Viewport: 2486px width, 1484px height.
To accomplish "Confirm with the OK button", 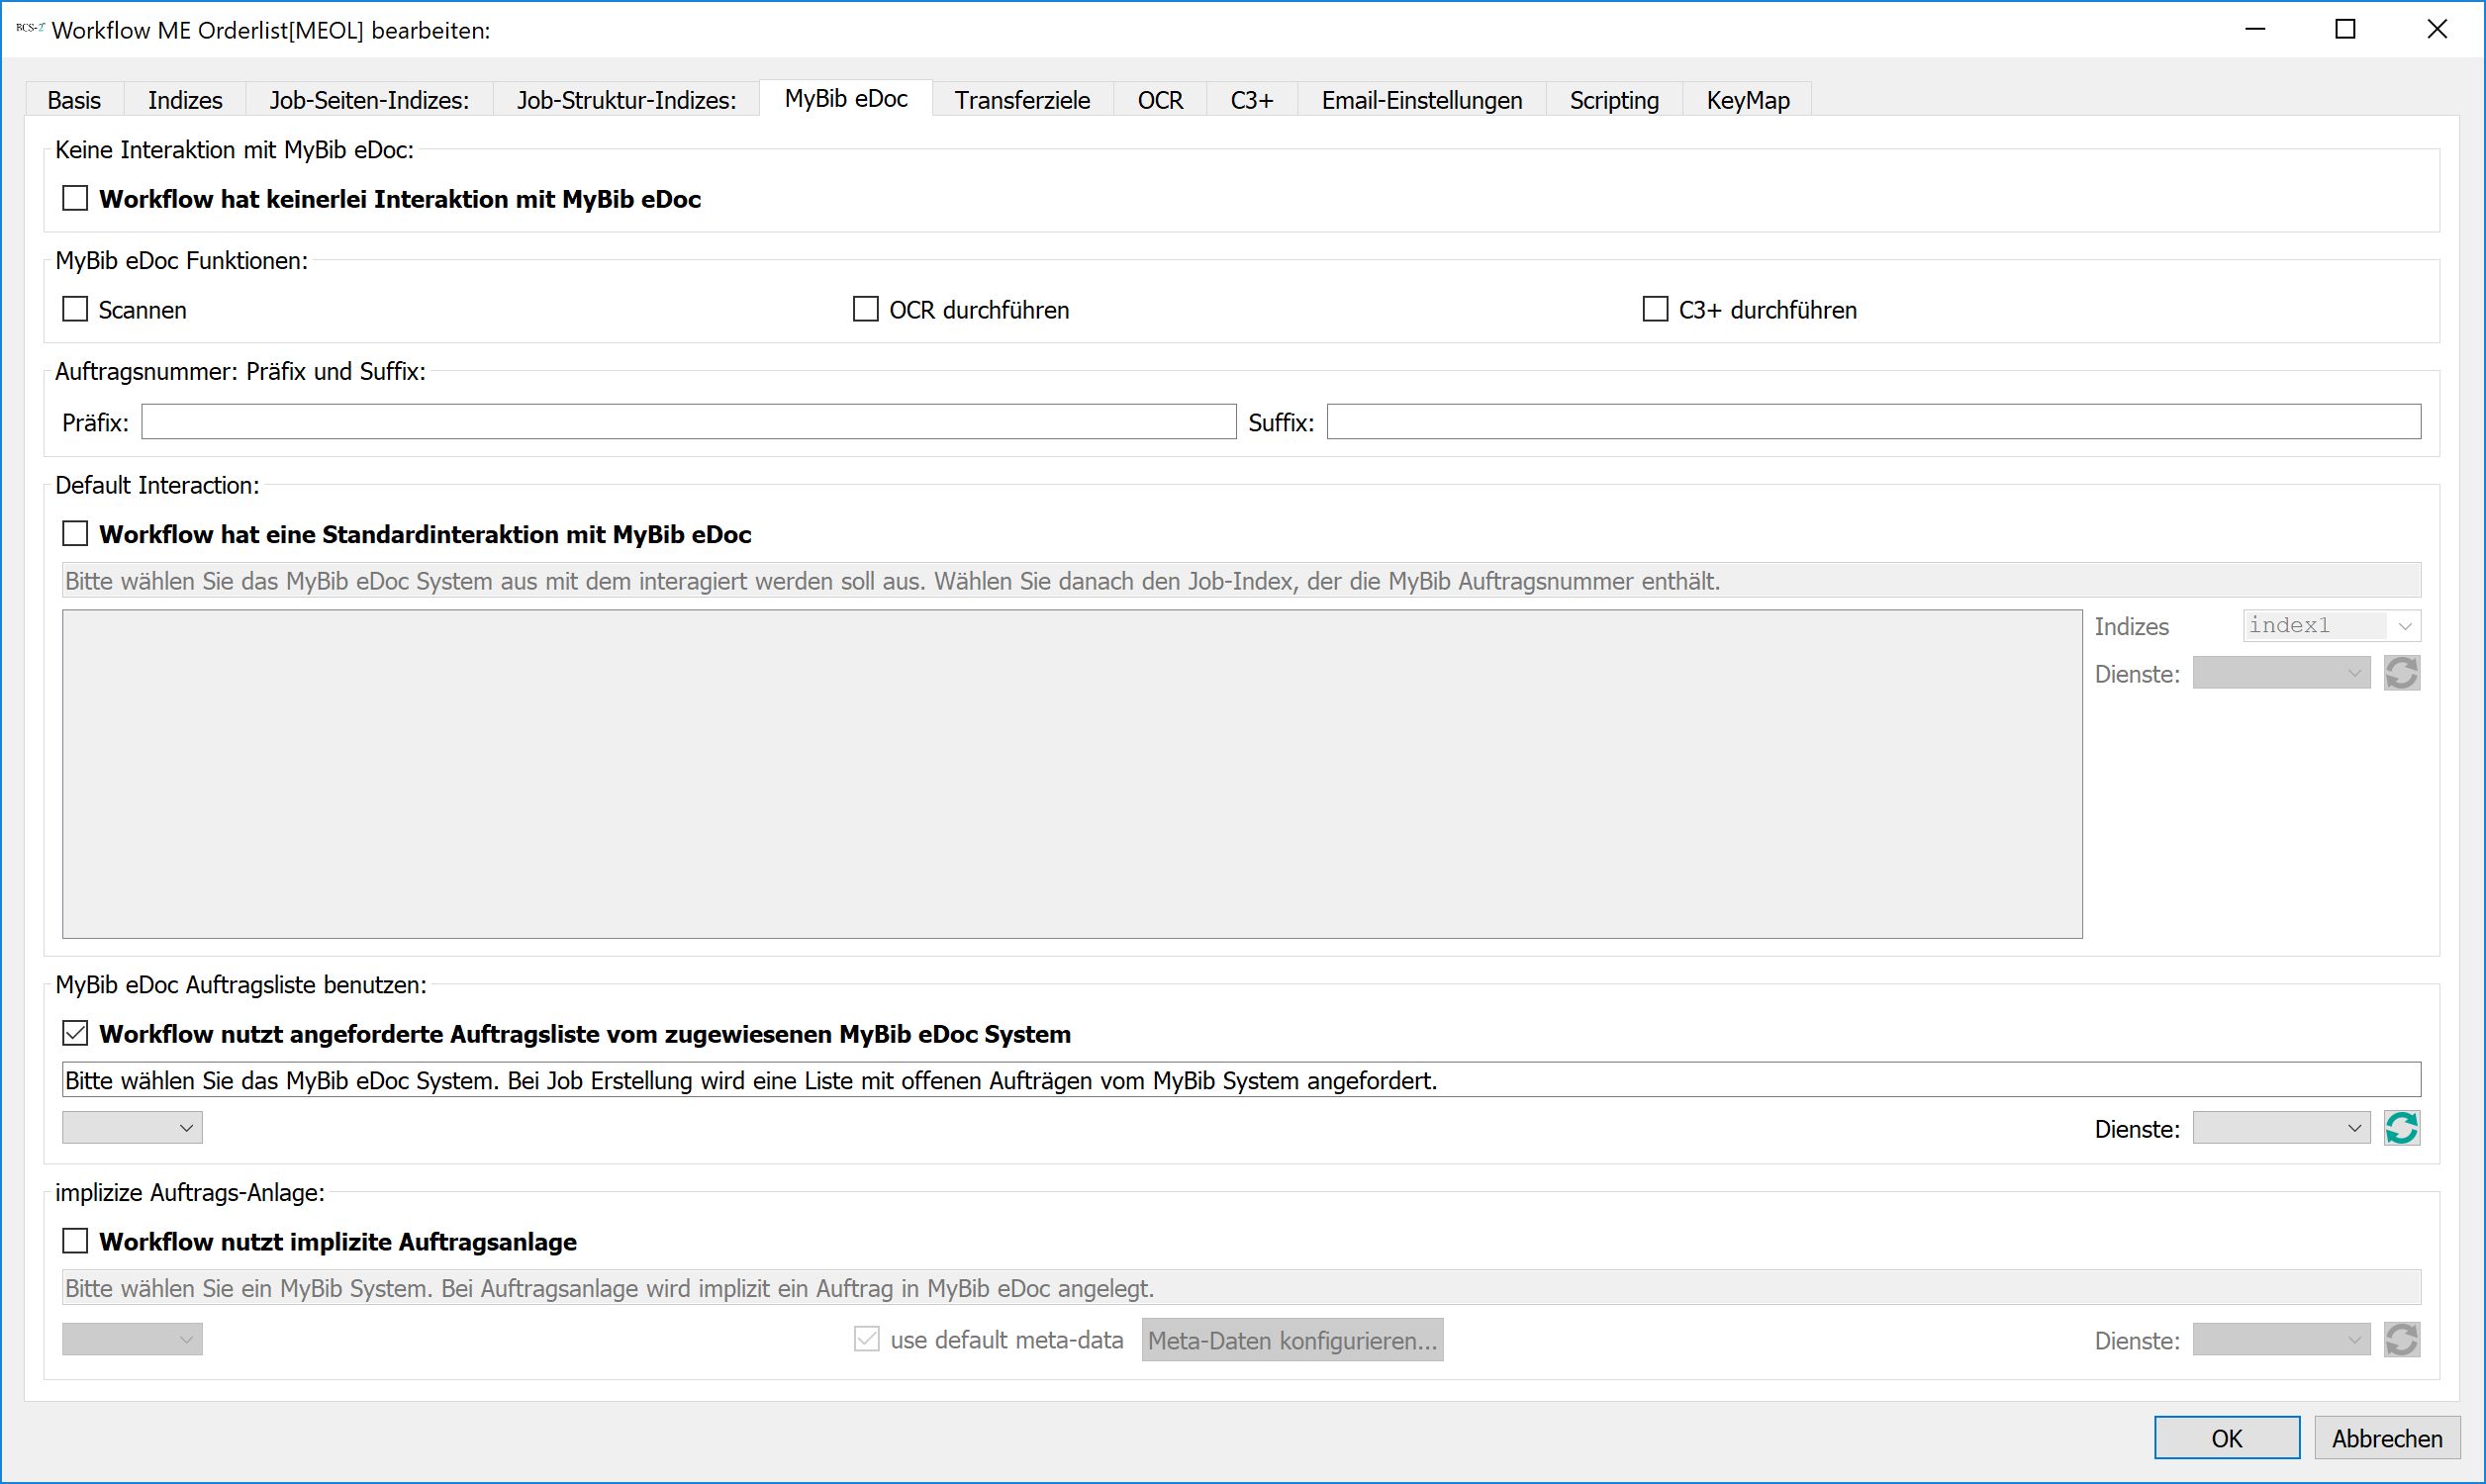I will [x=2227, y=1438].
